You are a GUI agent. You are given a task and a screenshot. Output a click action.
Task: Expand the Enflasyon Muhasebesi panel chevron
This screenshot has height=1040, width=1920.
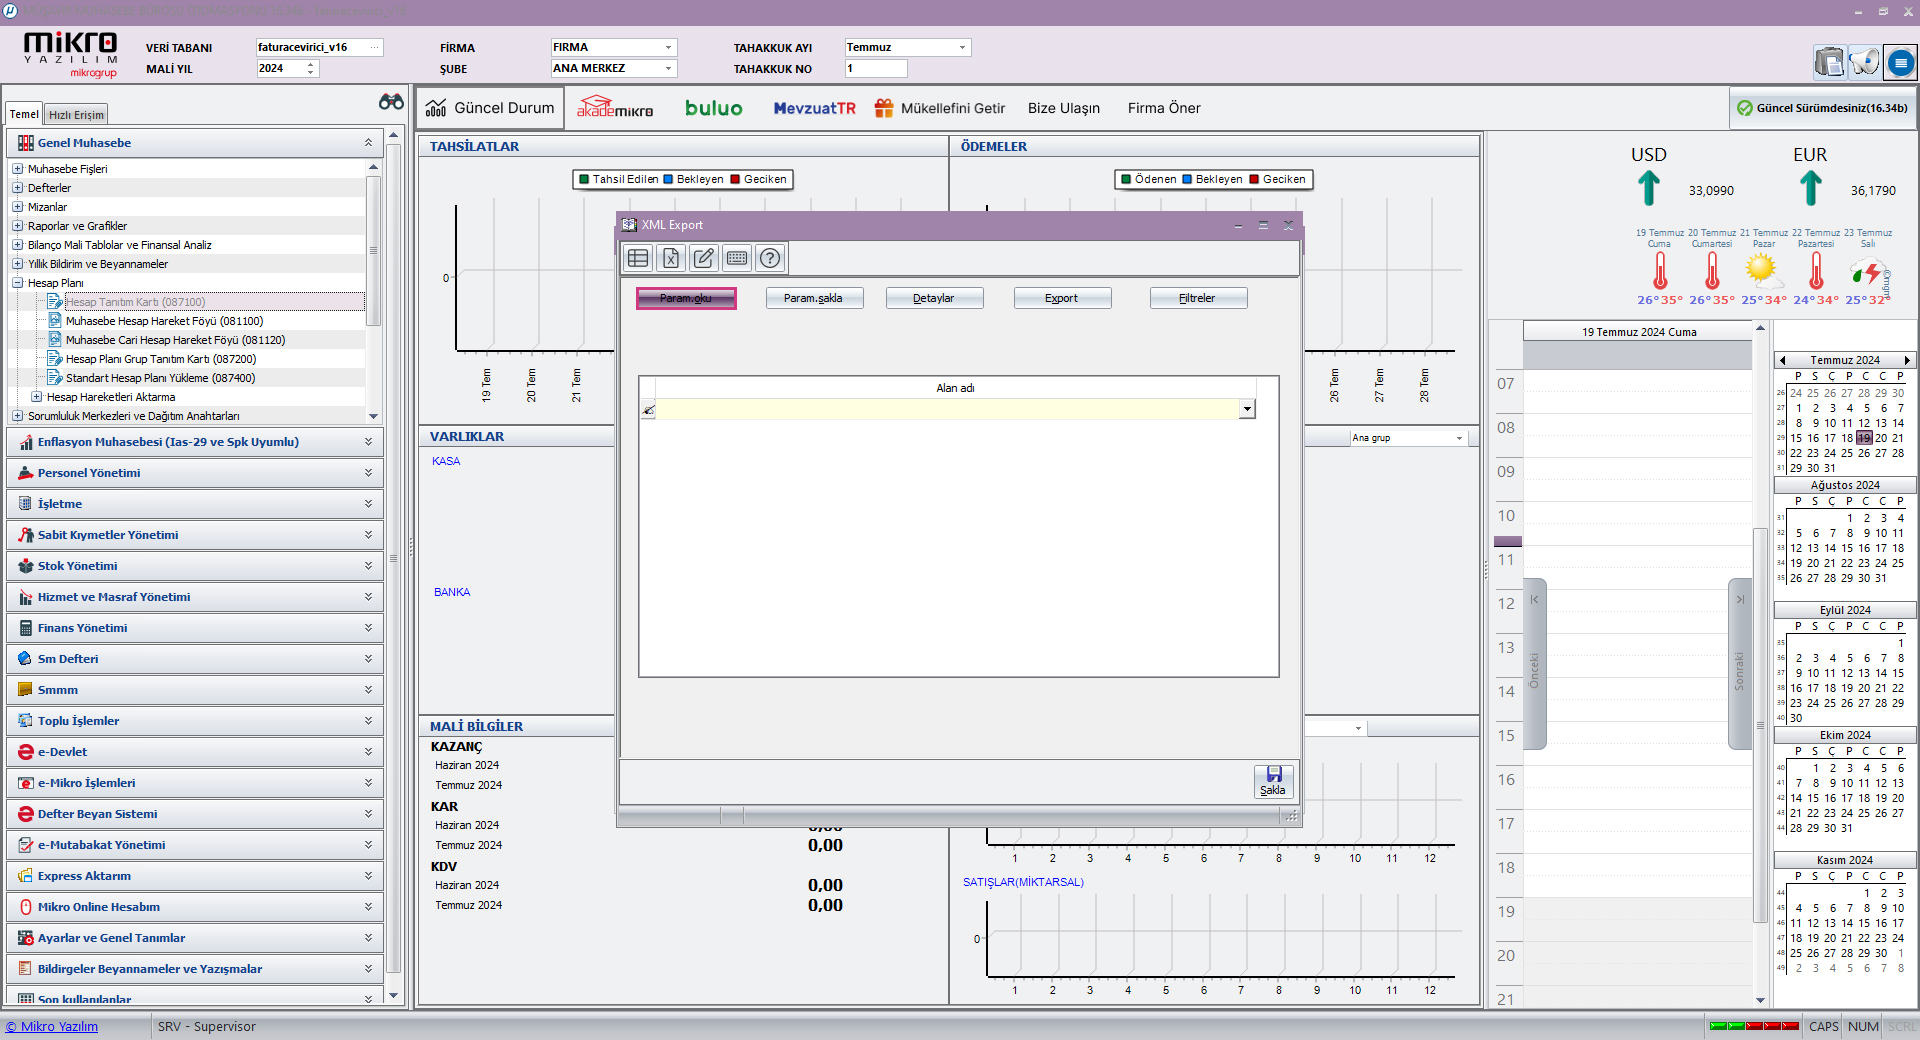click(368, 442)
